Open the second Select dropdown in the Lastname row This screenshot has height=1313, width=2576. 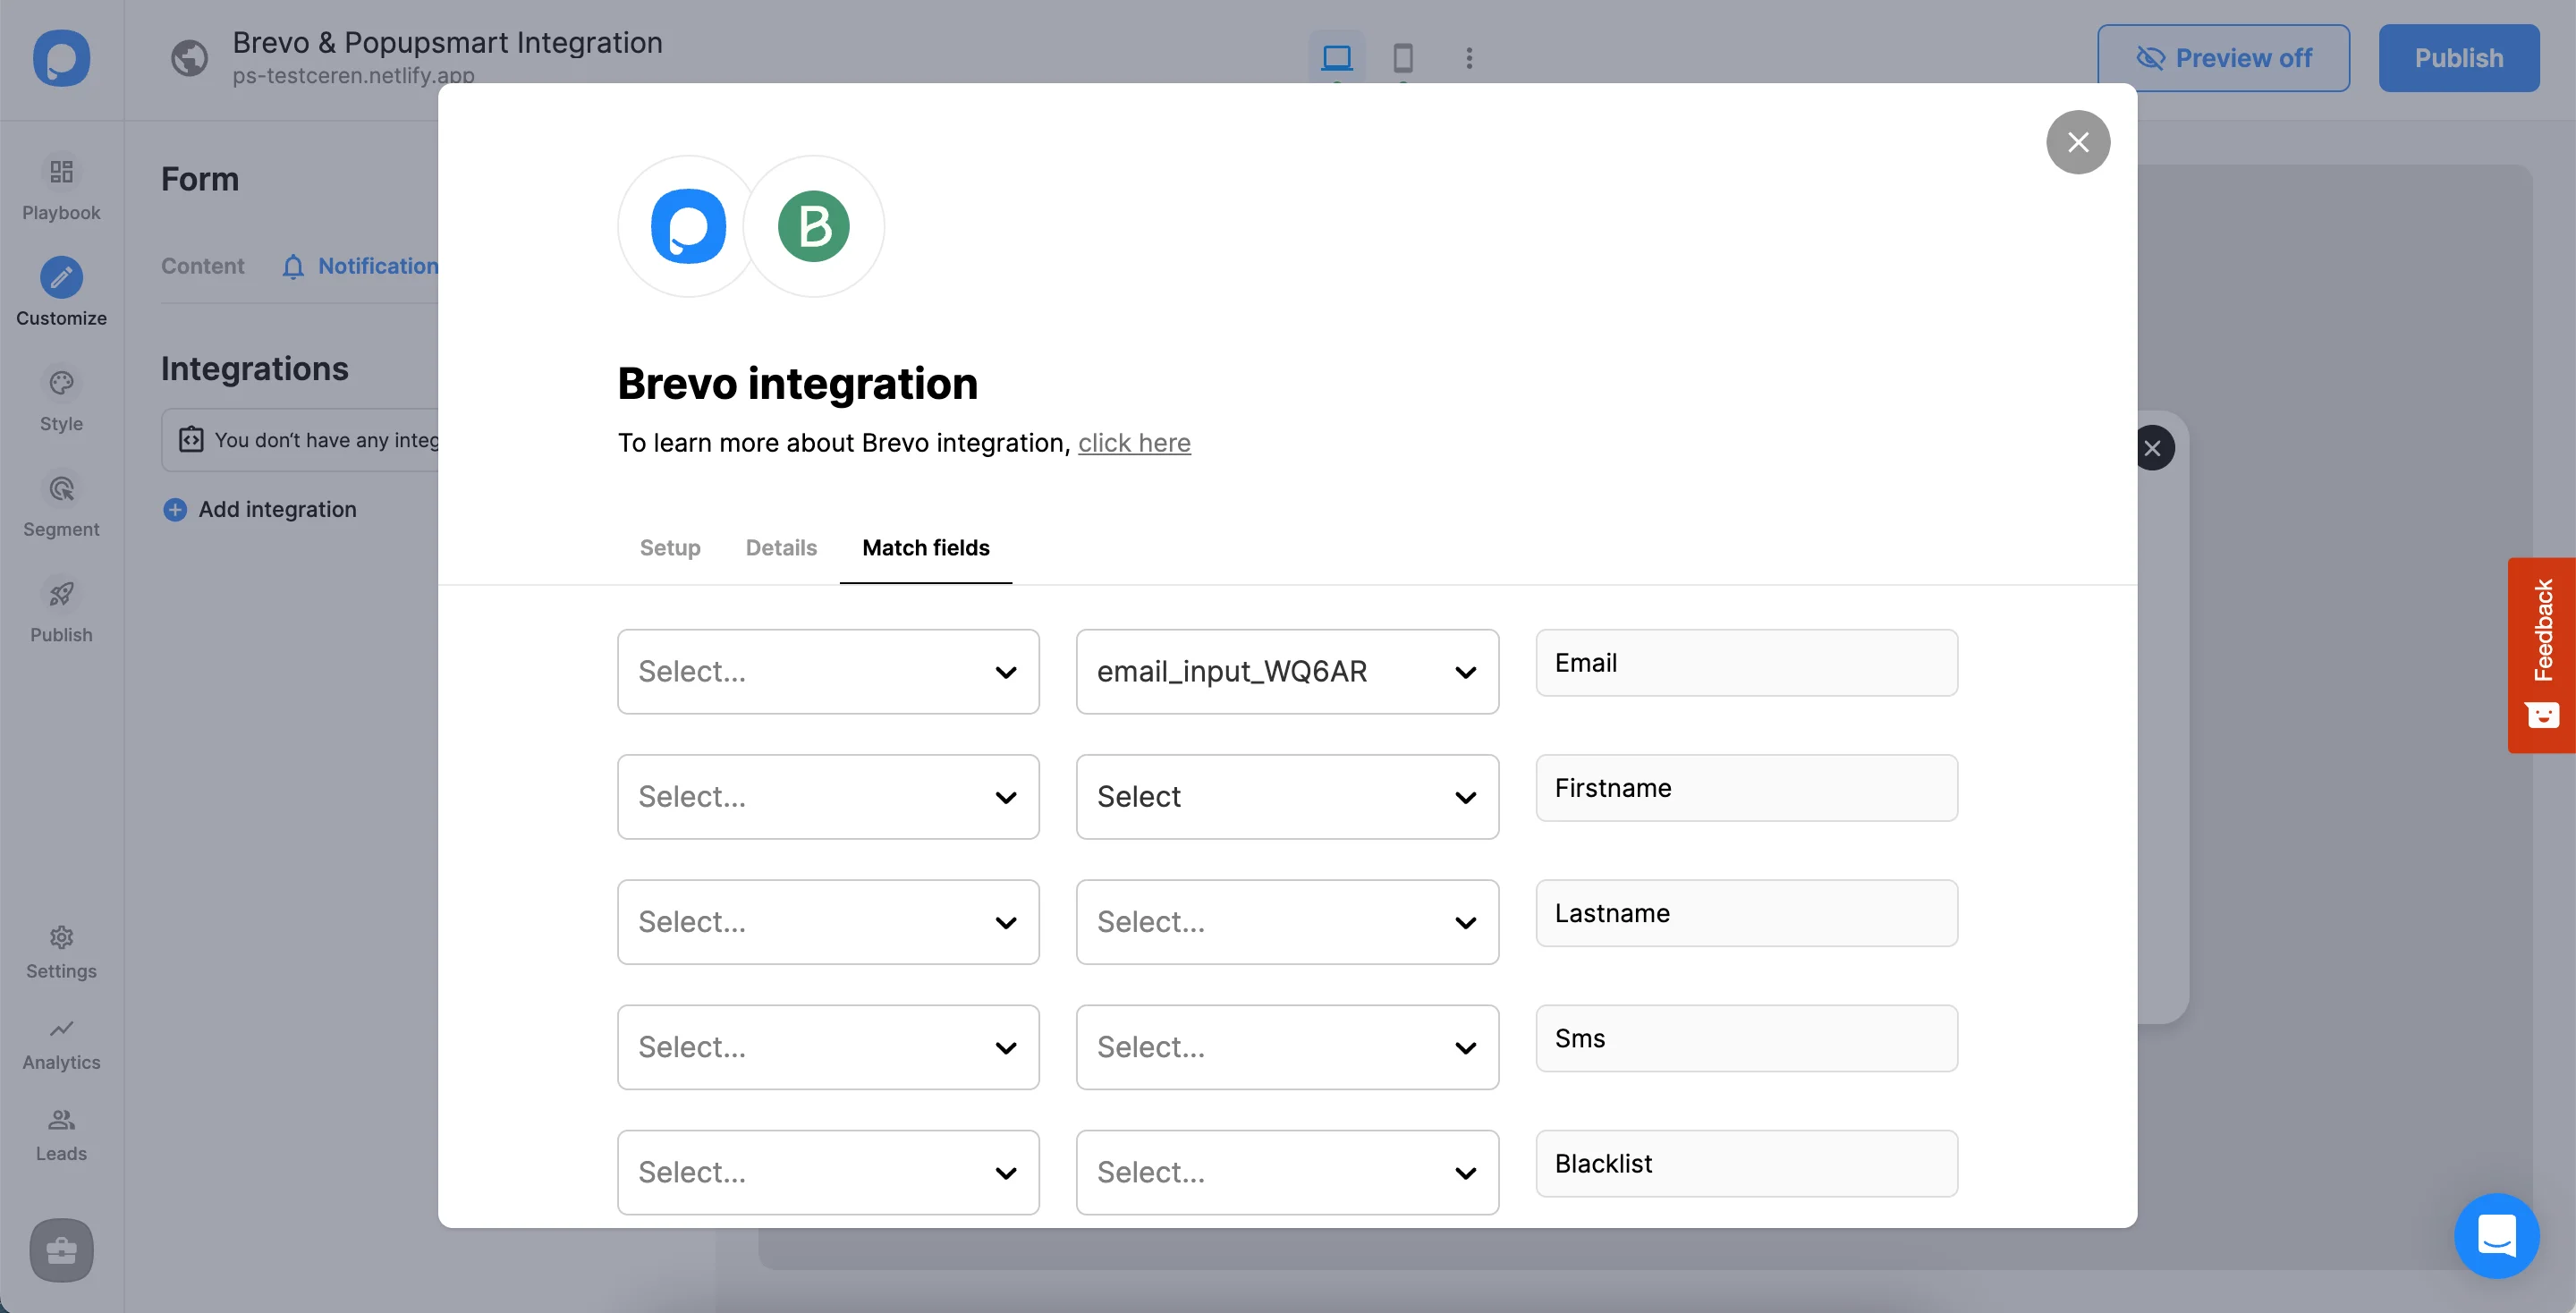[1287, 922]
